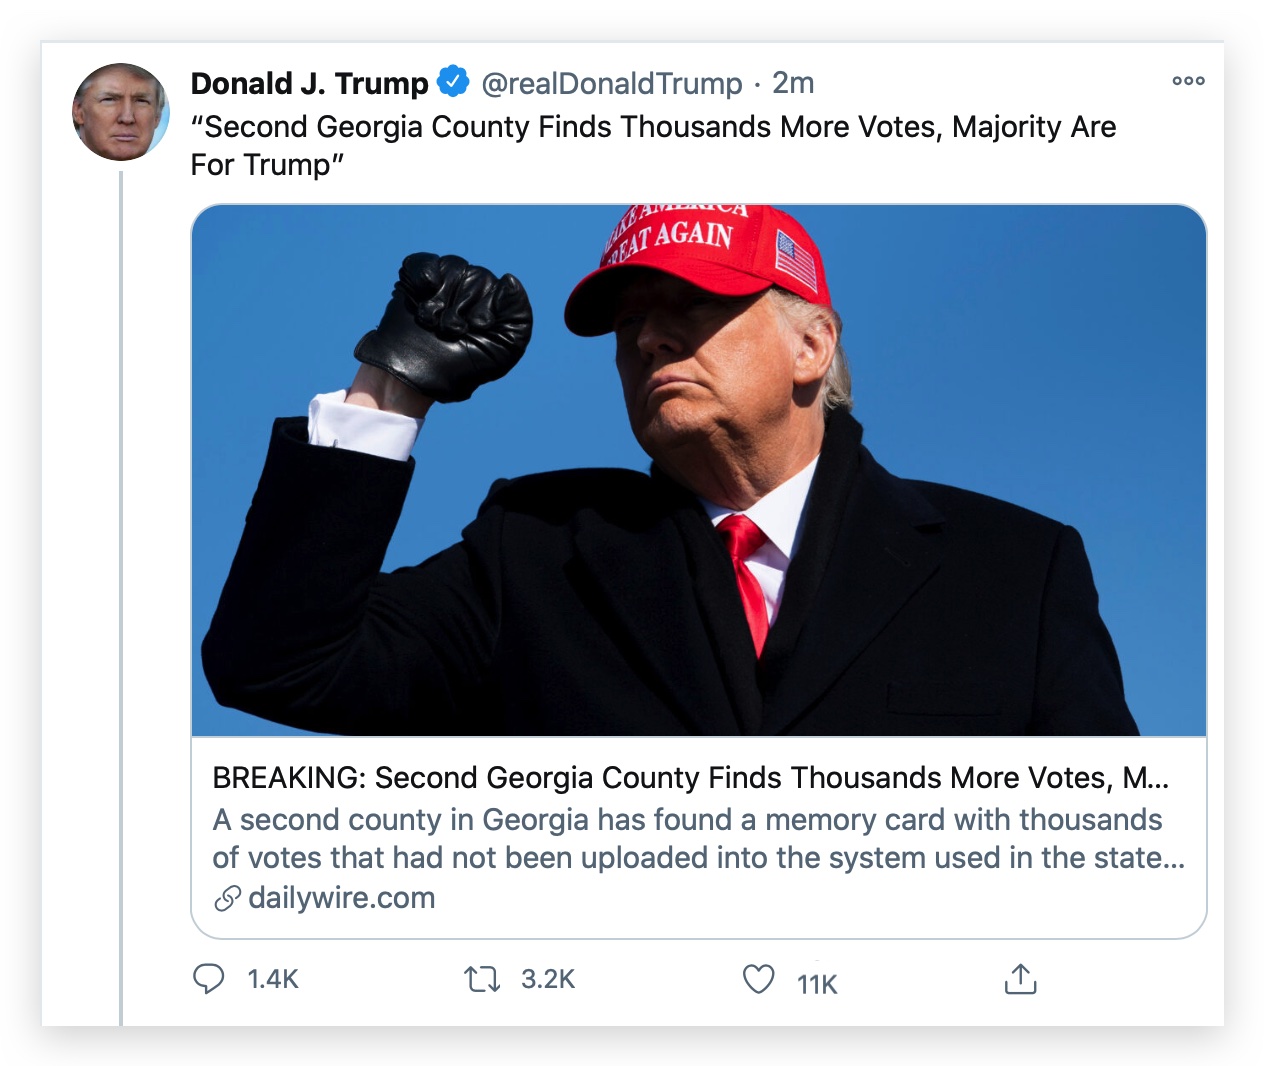Viewport: 1264px width, 1066px height.
Task: Click the retweet arrows icon
Action: point(482,978)
